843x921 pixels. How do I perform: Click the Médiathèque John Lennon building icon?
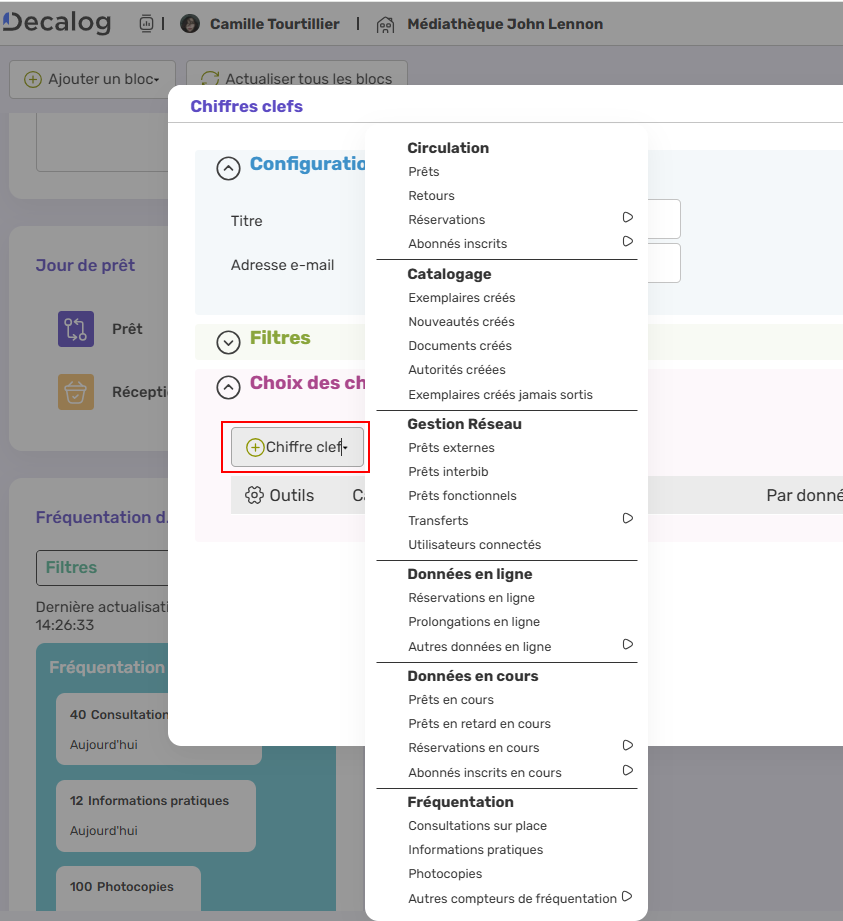(x=385, y=24)
